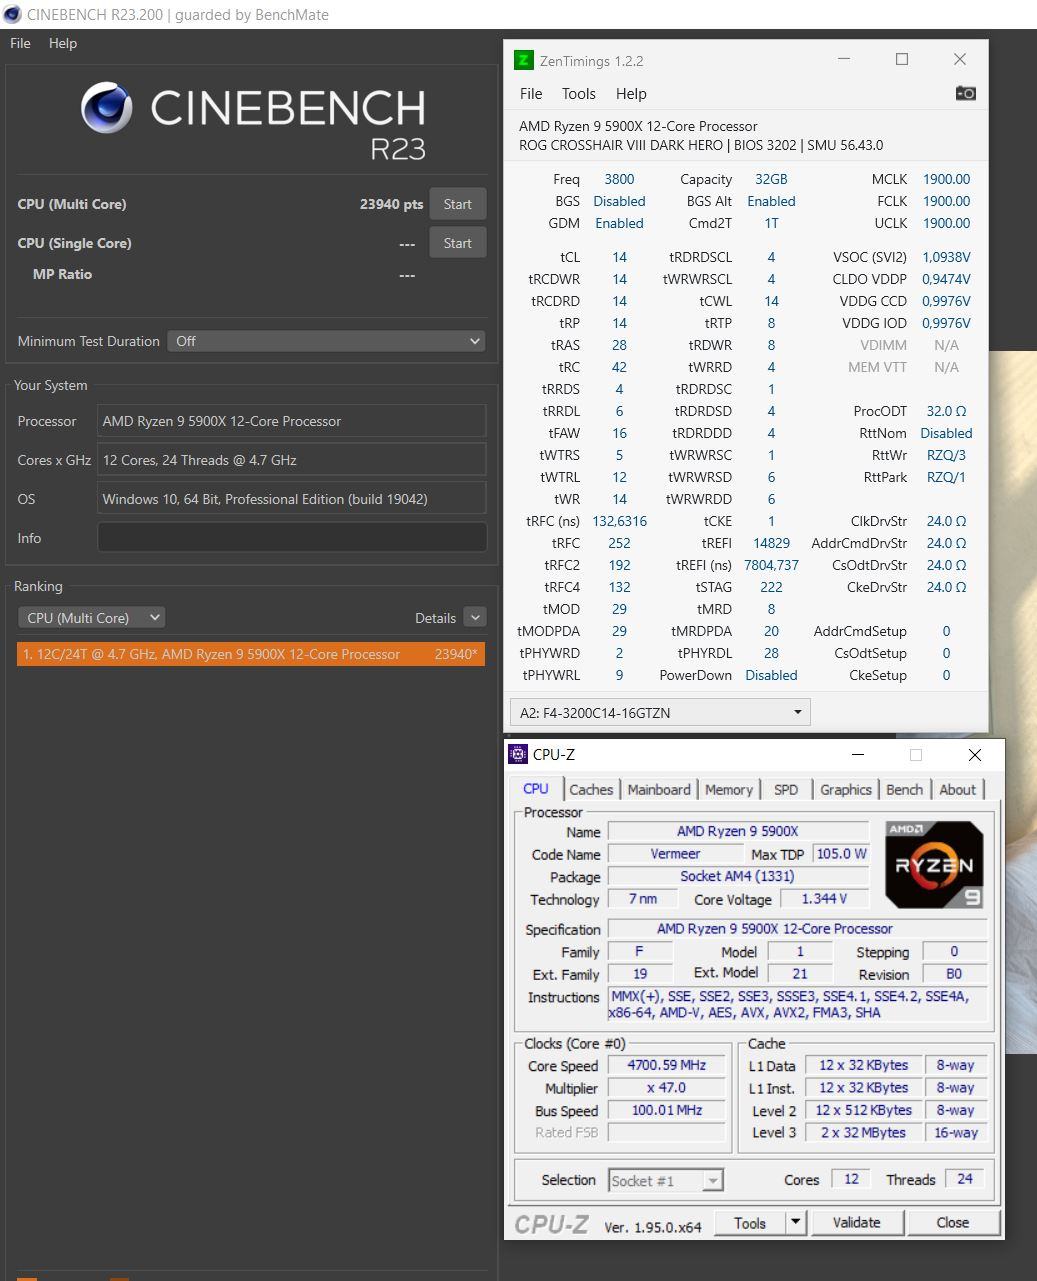Click the VSOC (SVI2) value 1,0938V
1037x1281 pixels.
946,257
